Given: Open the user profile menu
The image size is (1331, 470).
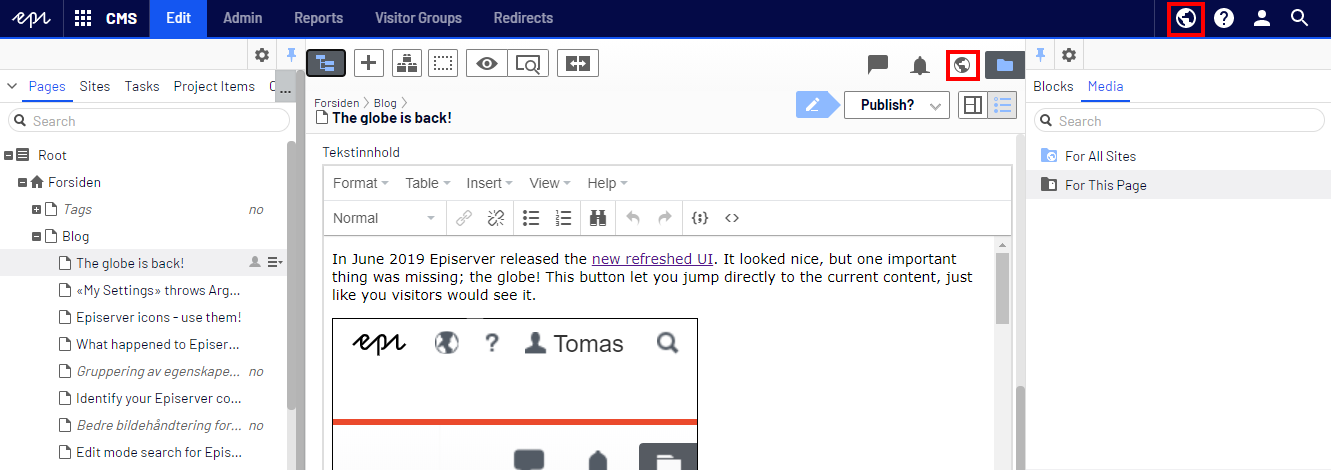Looking at the screenshot, I should 1262,18.
